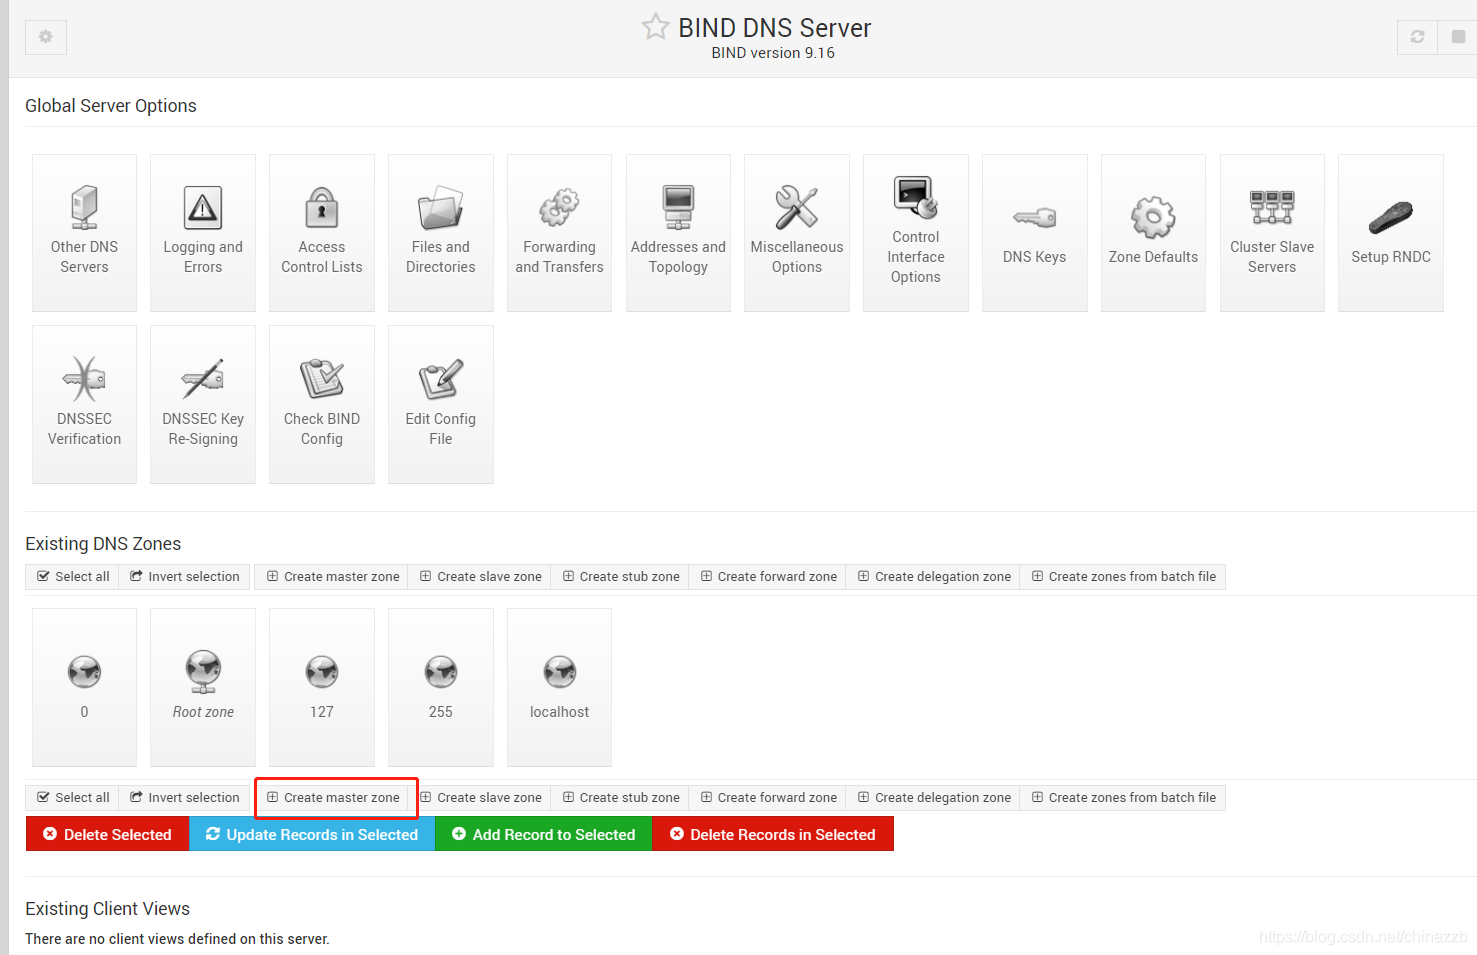Open Edit Config File
Image resolution: width=1477 pixels, height=955 pixels.
coord(441,404)
